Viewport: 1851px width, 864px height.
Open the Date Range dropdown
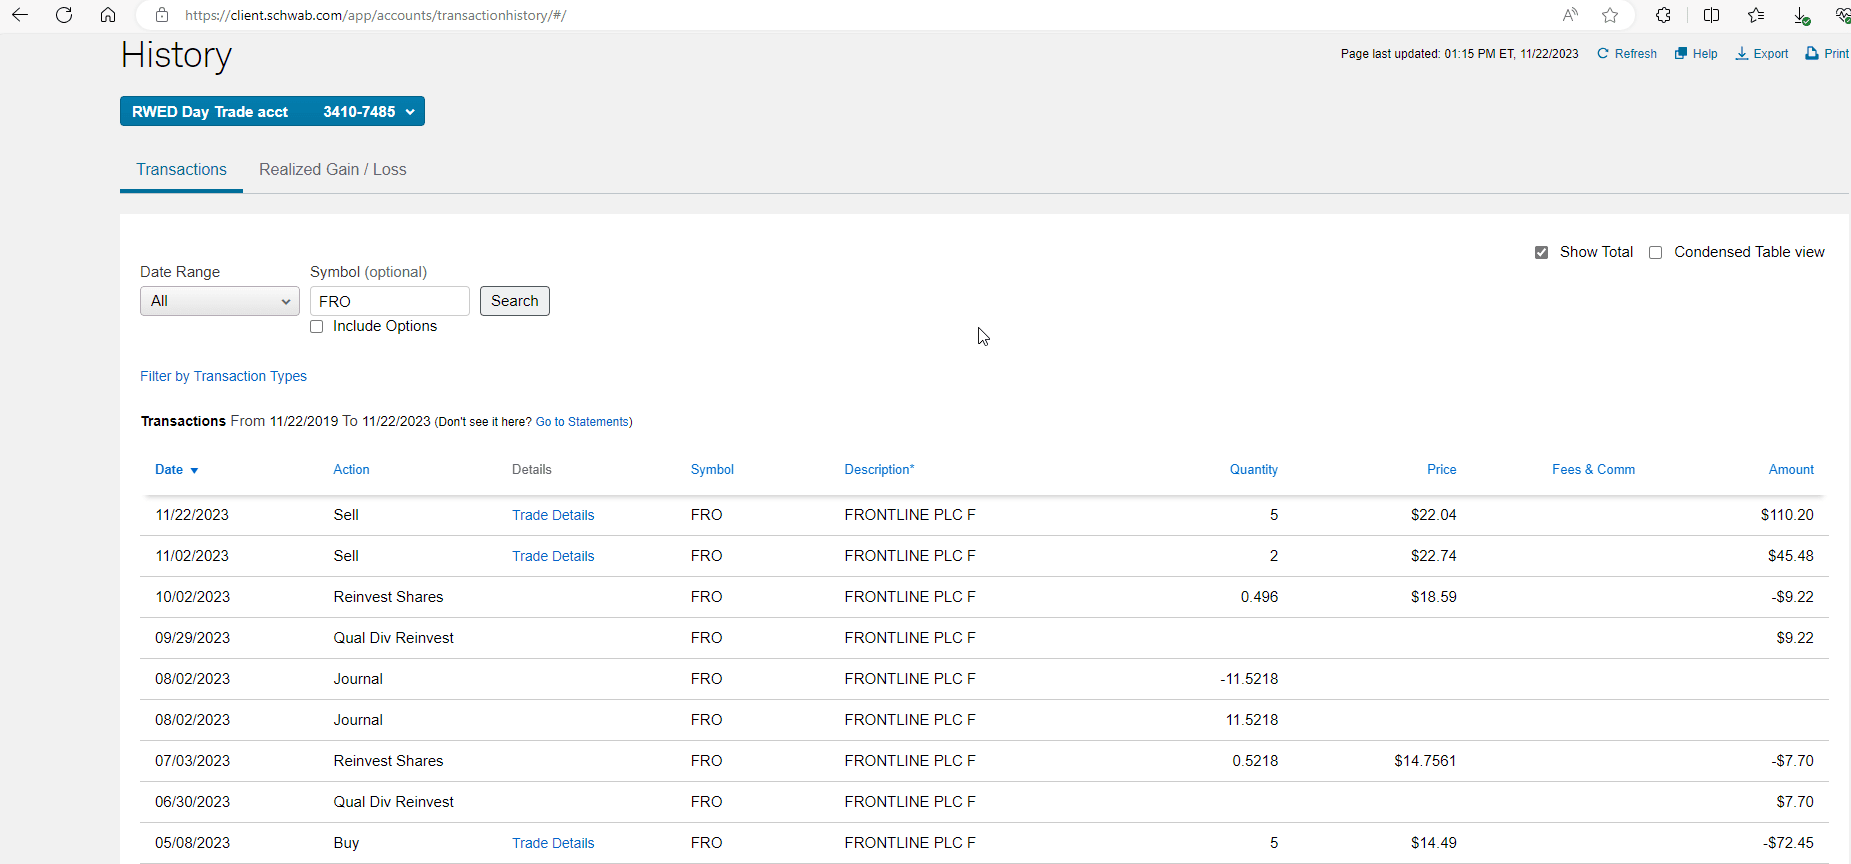[219, 301]
